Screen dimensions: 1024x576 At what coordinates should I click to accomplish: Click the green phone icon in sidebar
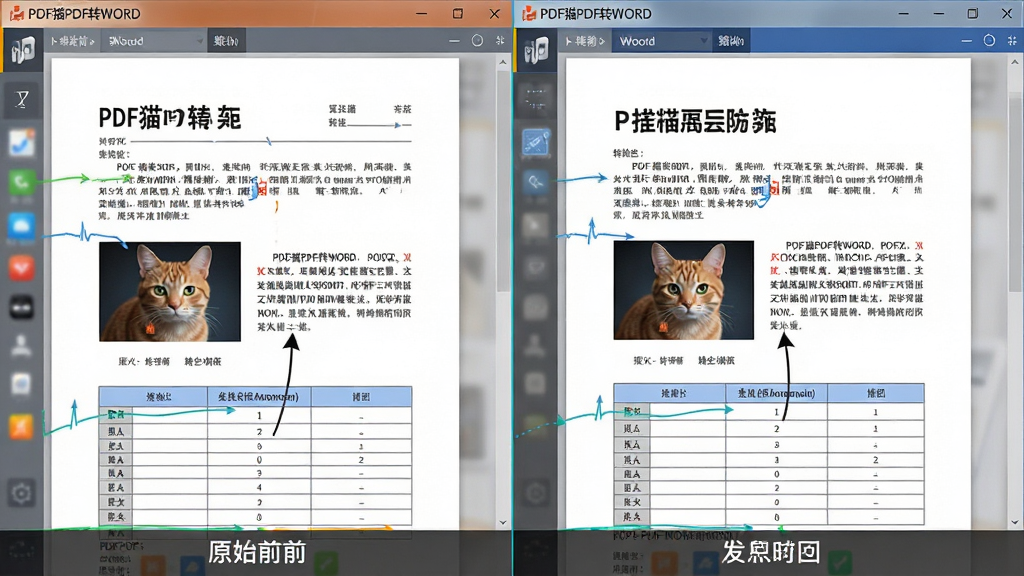point(22,181)
